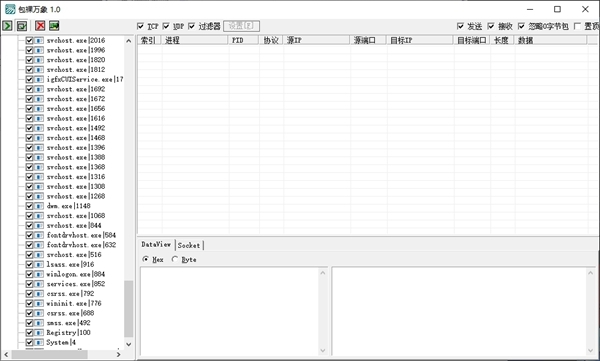Image resolution: width=600 pixels, height=361 pixels.
Task: Click the process icon beside lsass.exe|916
Action: pos(39,264)
